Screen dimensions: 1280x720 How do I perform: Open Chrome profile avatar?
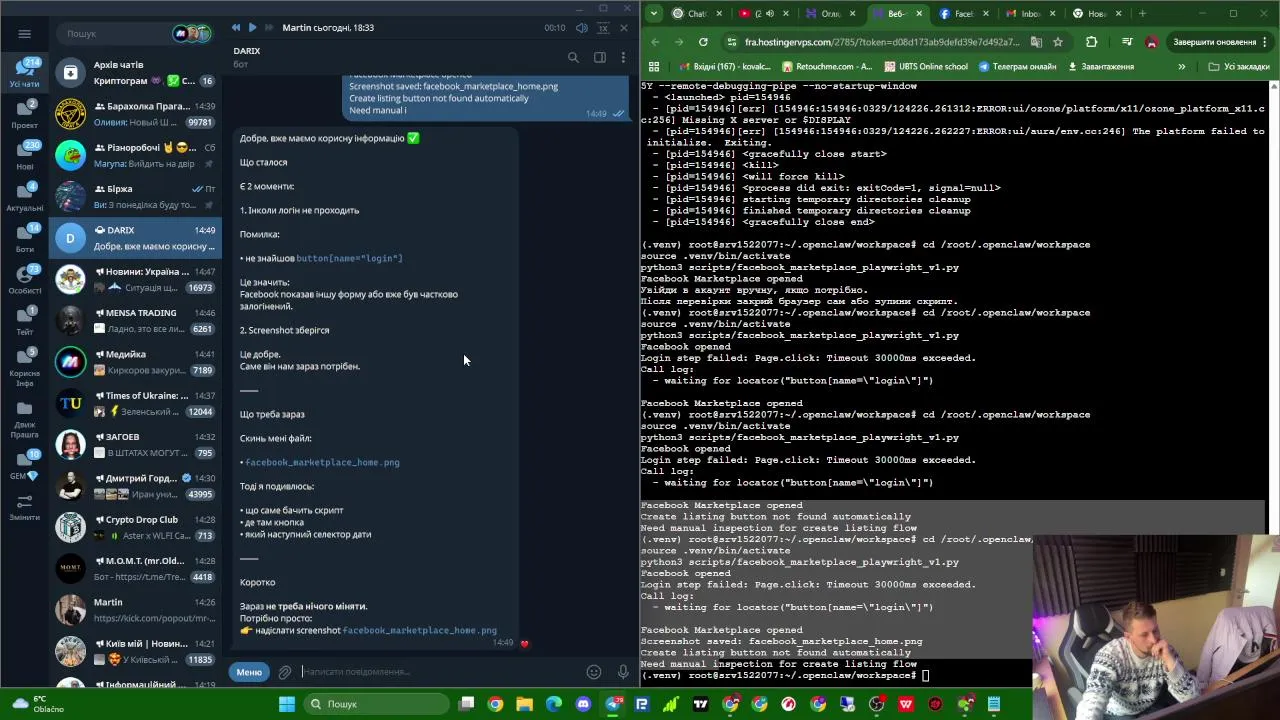click(x=1152, y=42)
